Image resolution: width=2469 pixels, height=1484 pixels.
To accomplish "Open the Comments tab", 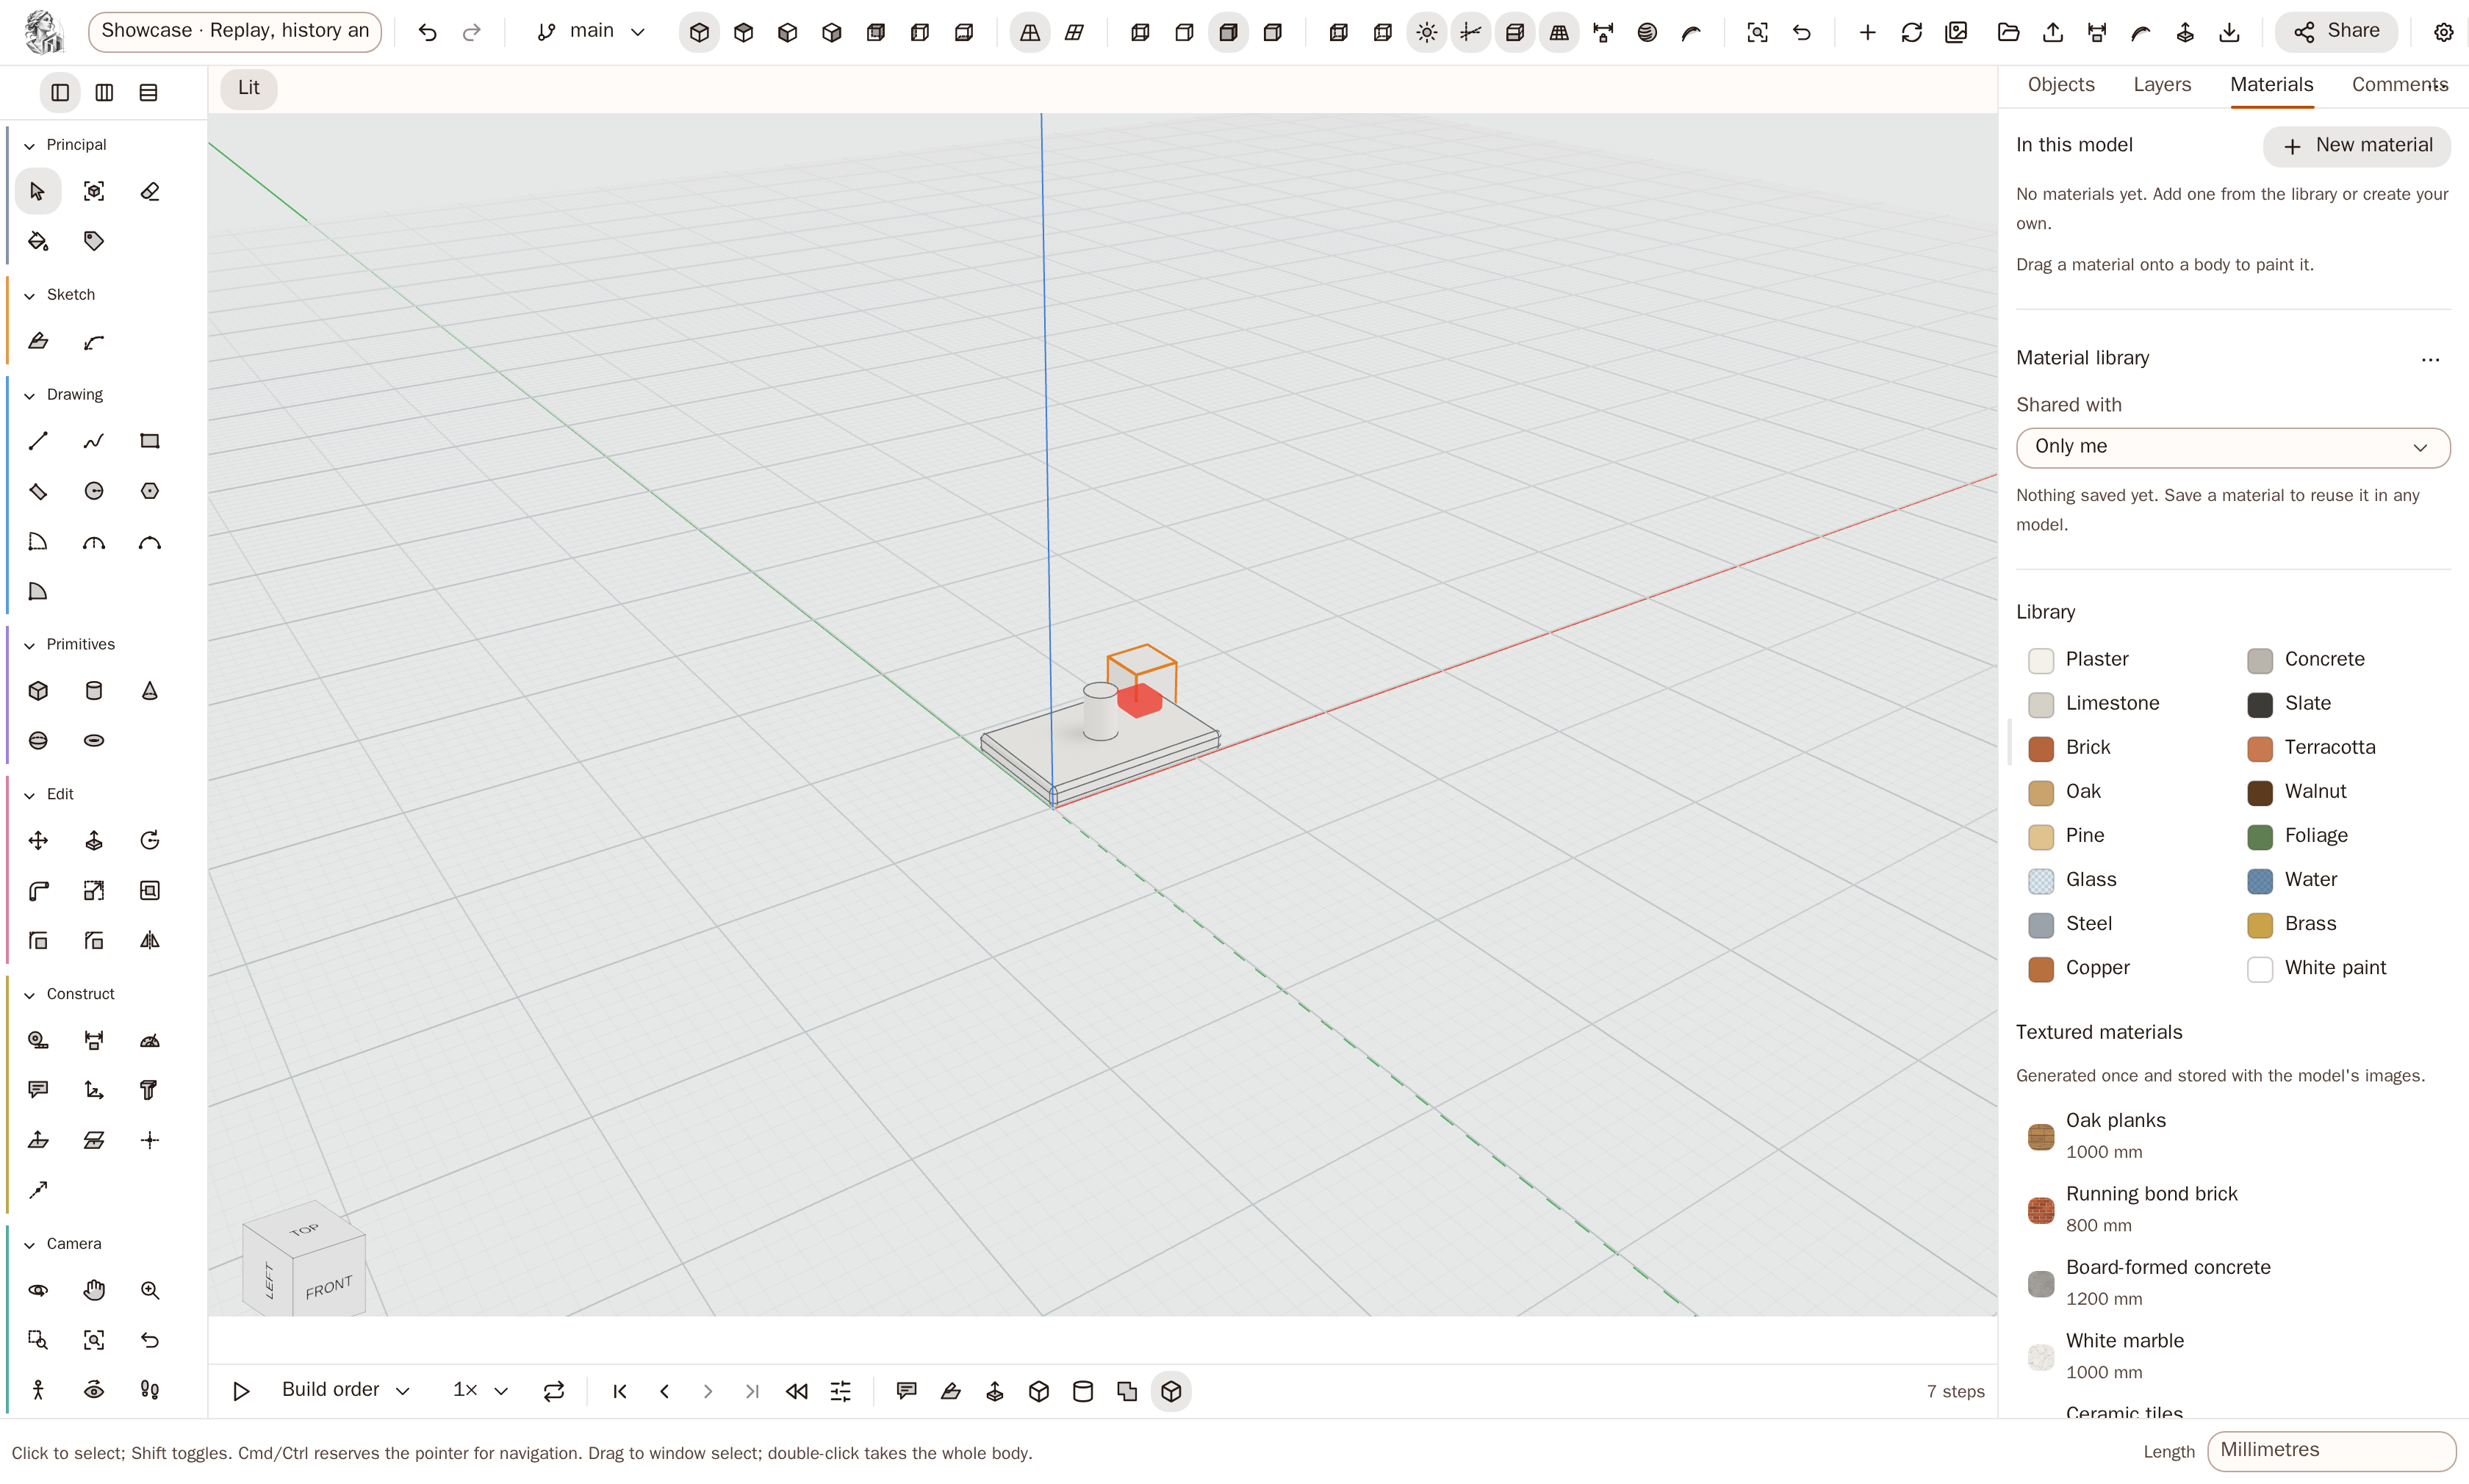I will (2399, 85).
